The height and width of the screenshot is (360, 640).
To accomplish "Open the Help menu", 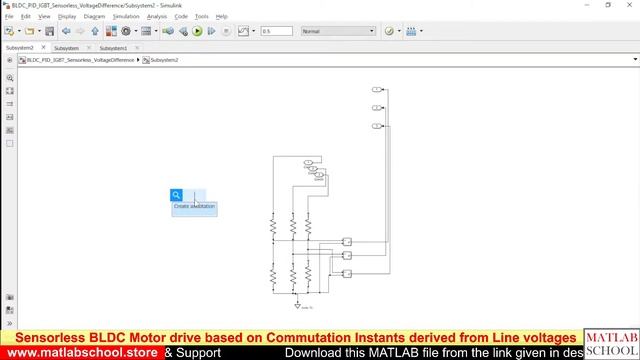I will (221, 16).
